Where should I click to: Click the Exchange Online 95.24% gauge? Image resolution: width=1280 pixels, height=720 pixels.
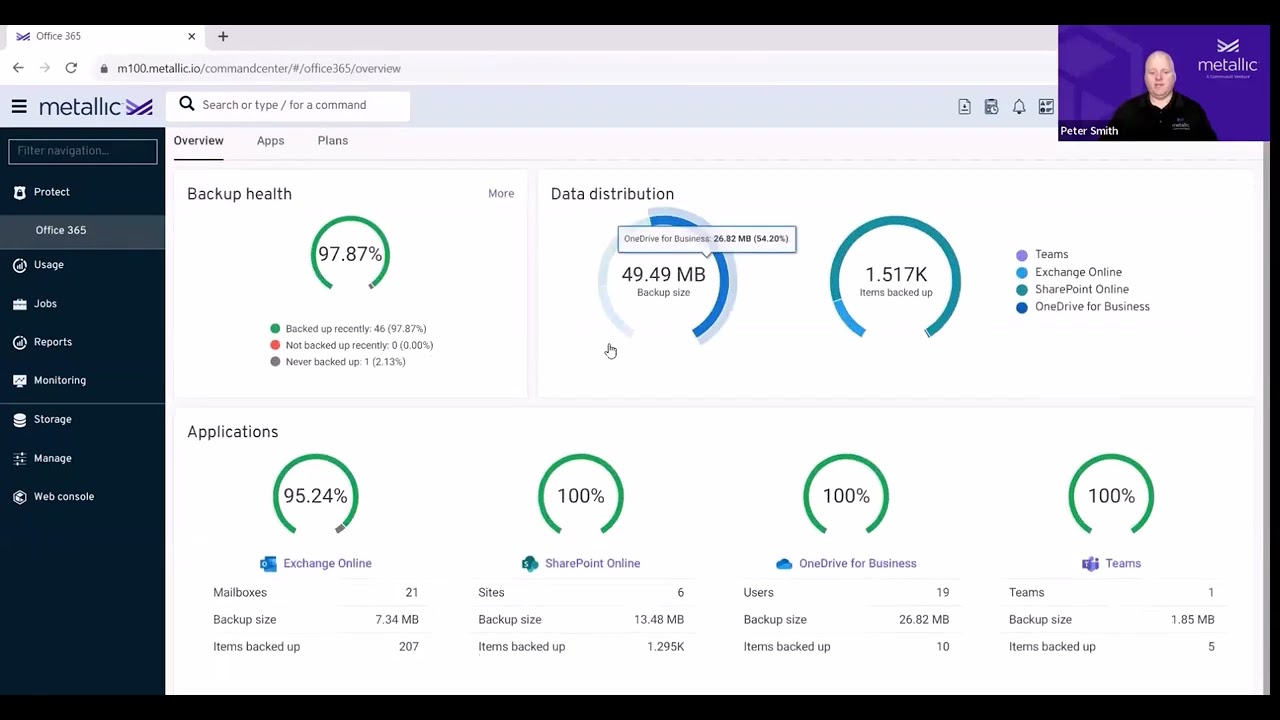[315, 496]
